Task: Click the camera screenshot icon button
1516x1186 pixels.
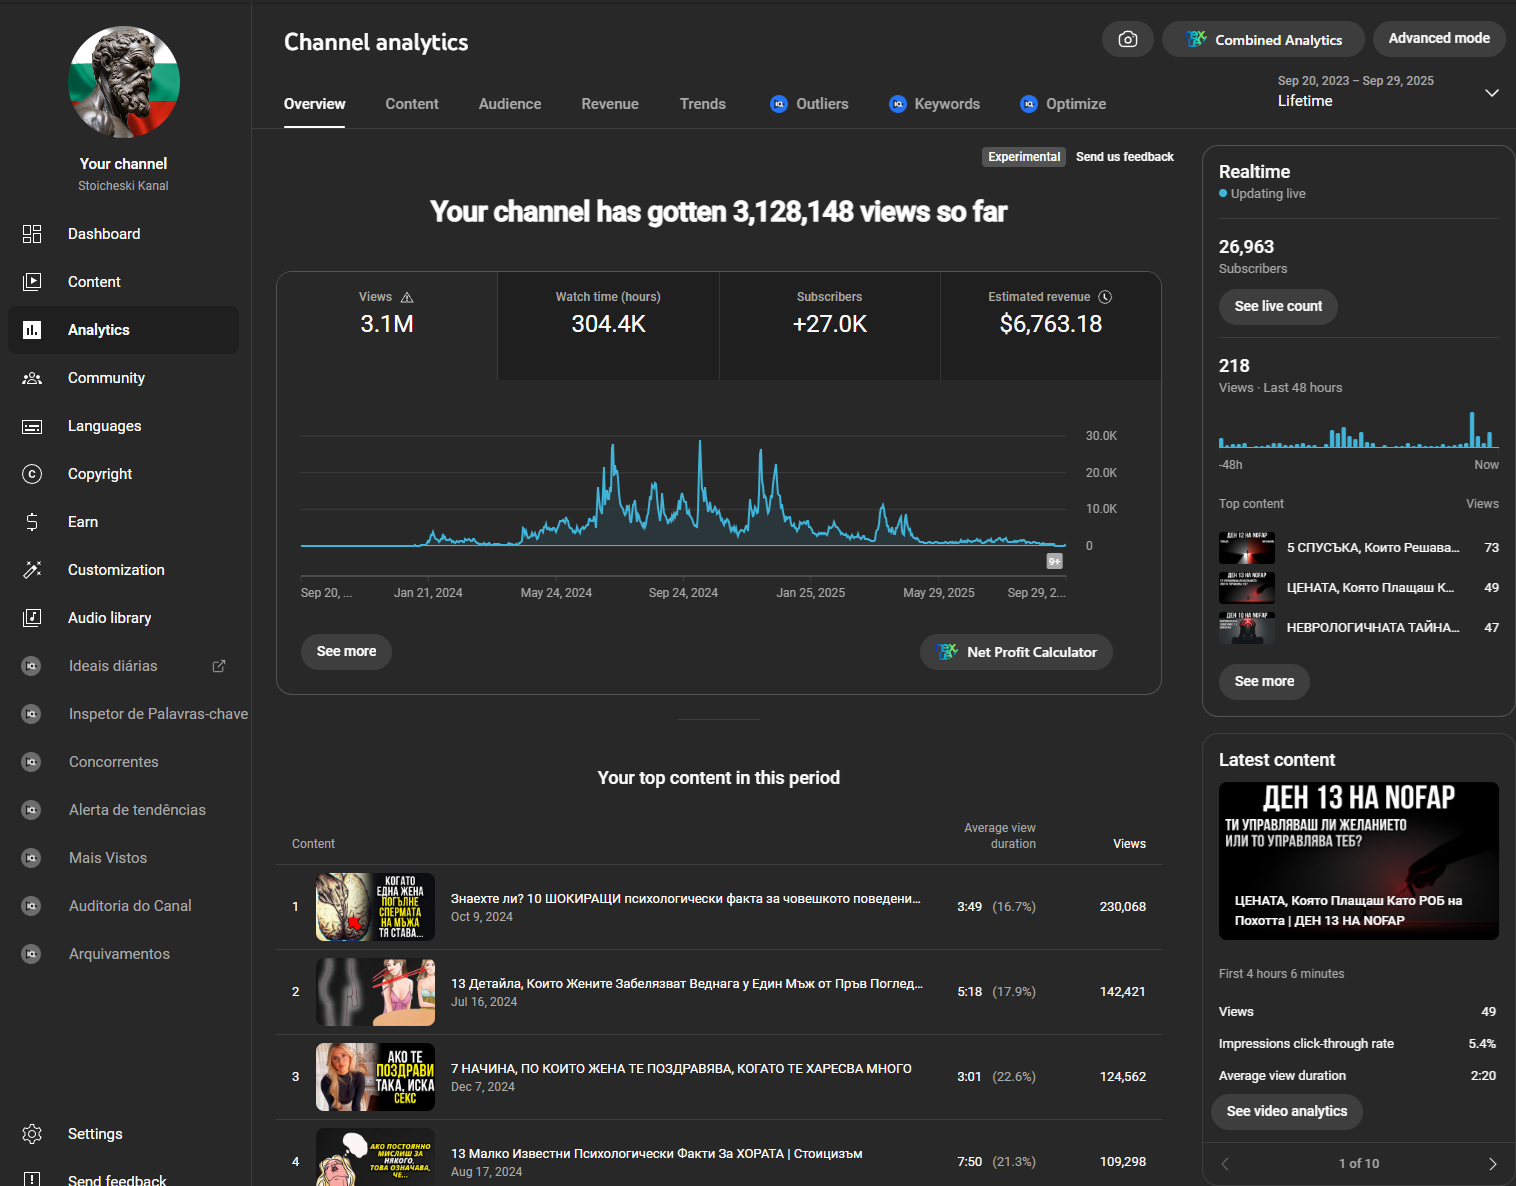Action: pos(1128,39)
